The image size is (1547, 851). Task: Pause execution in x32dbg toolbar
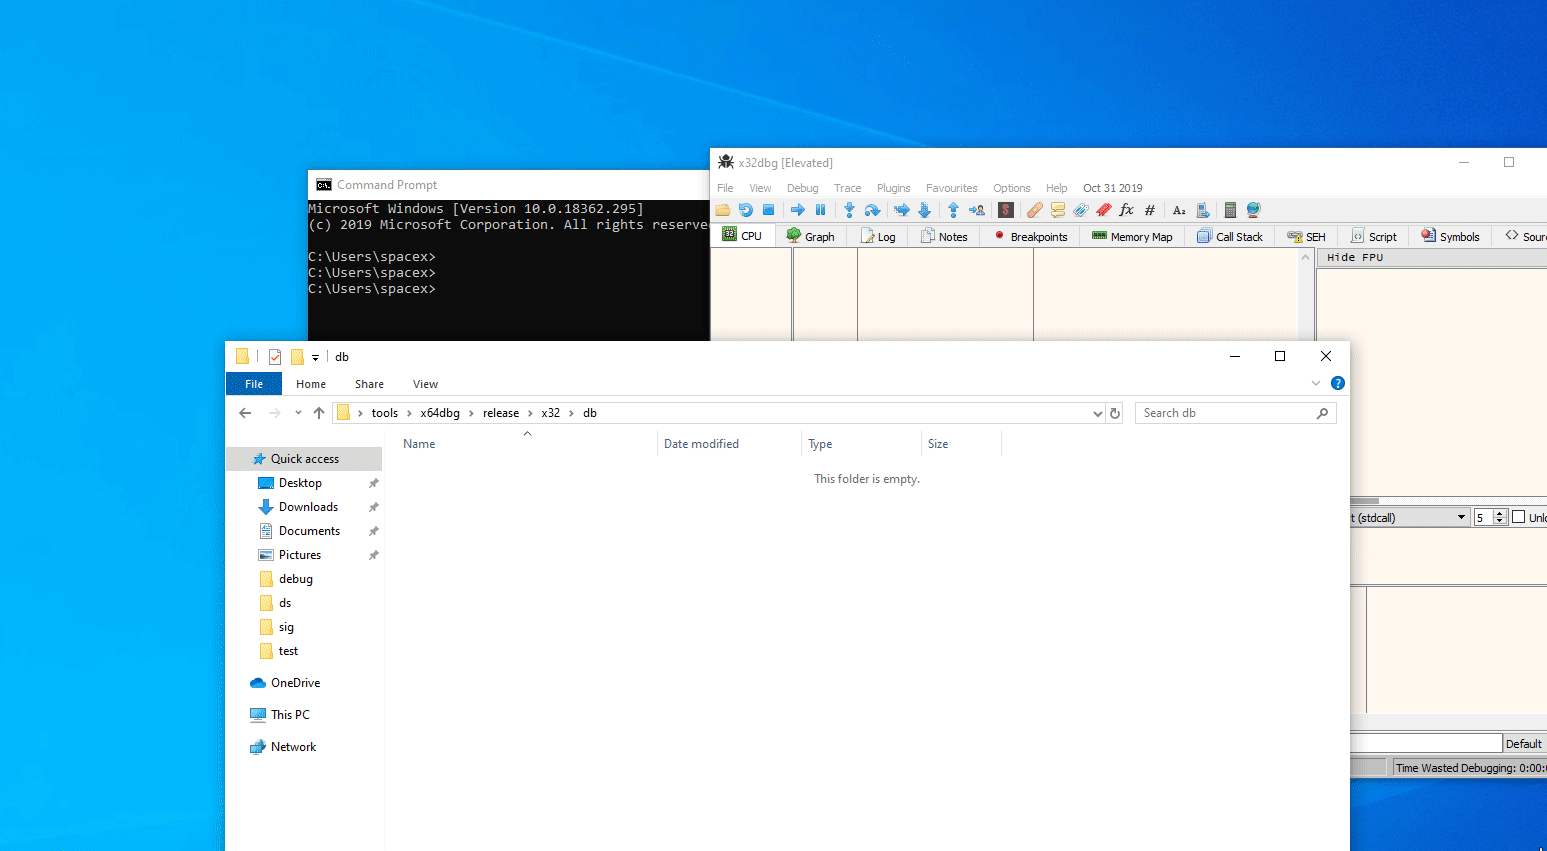tap(820, 210)
